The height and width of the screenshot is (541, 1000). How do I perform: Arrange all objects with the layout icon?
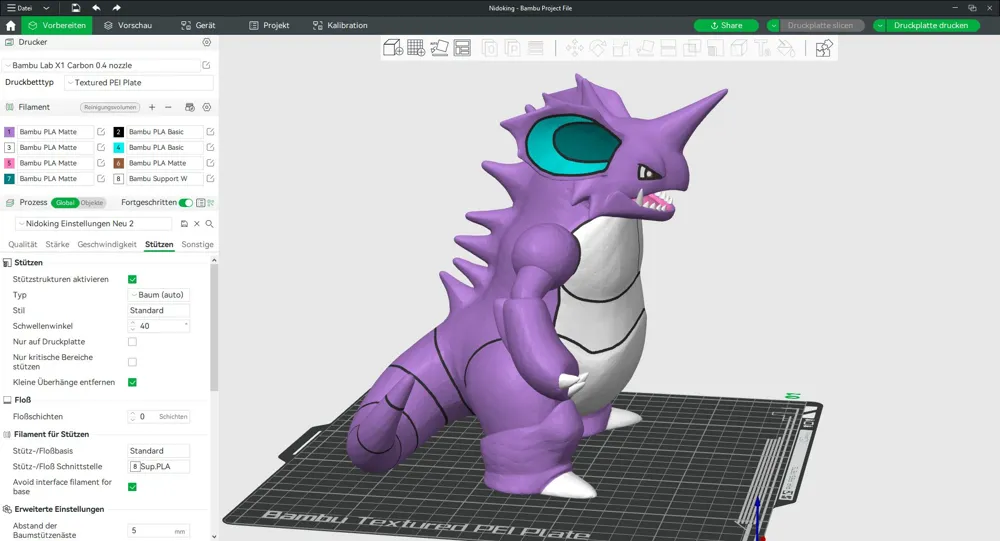coord(462,48)
